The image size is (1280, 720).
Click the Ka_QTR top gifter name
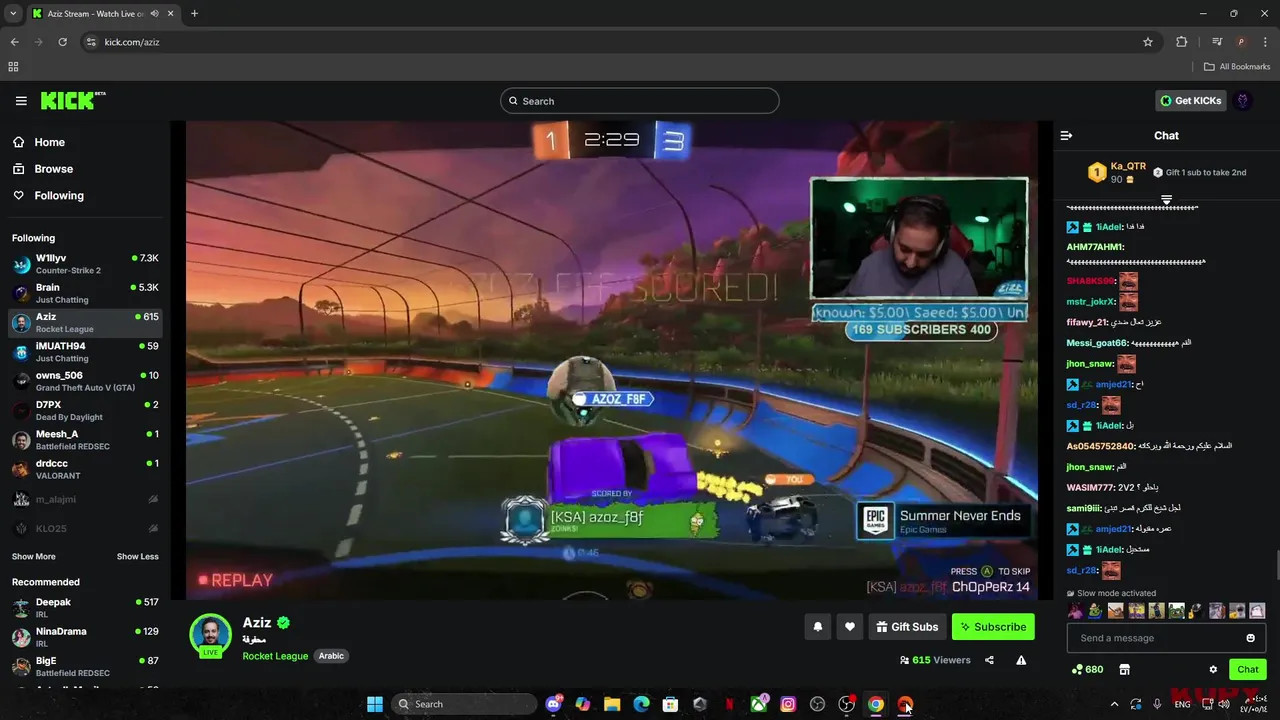1128,166
